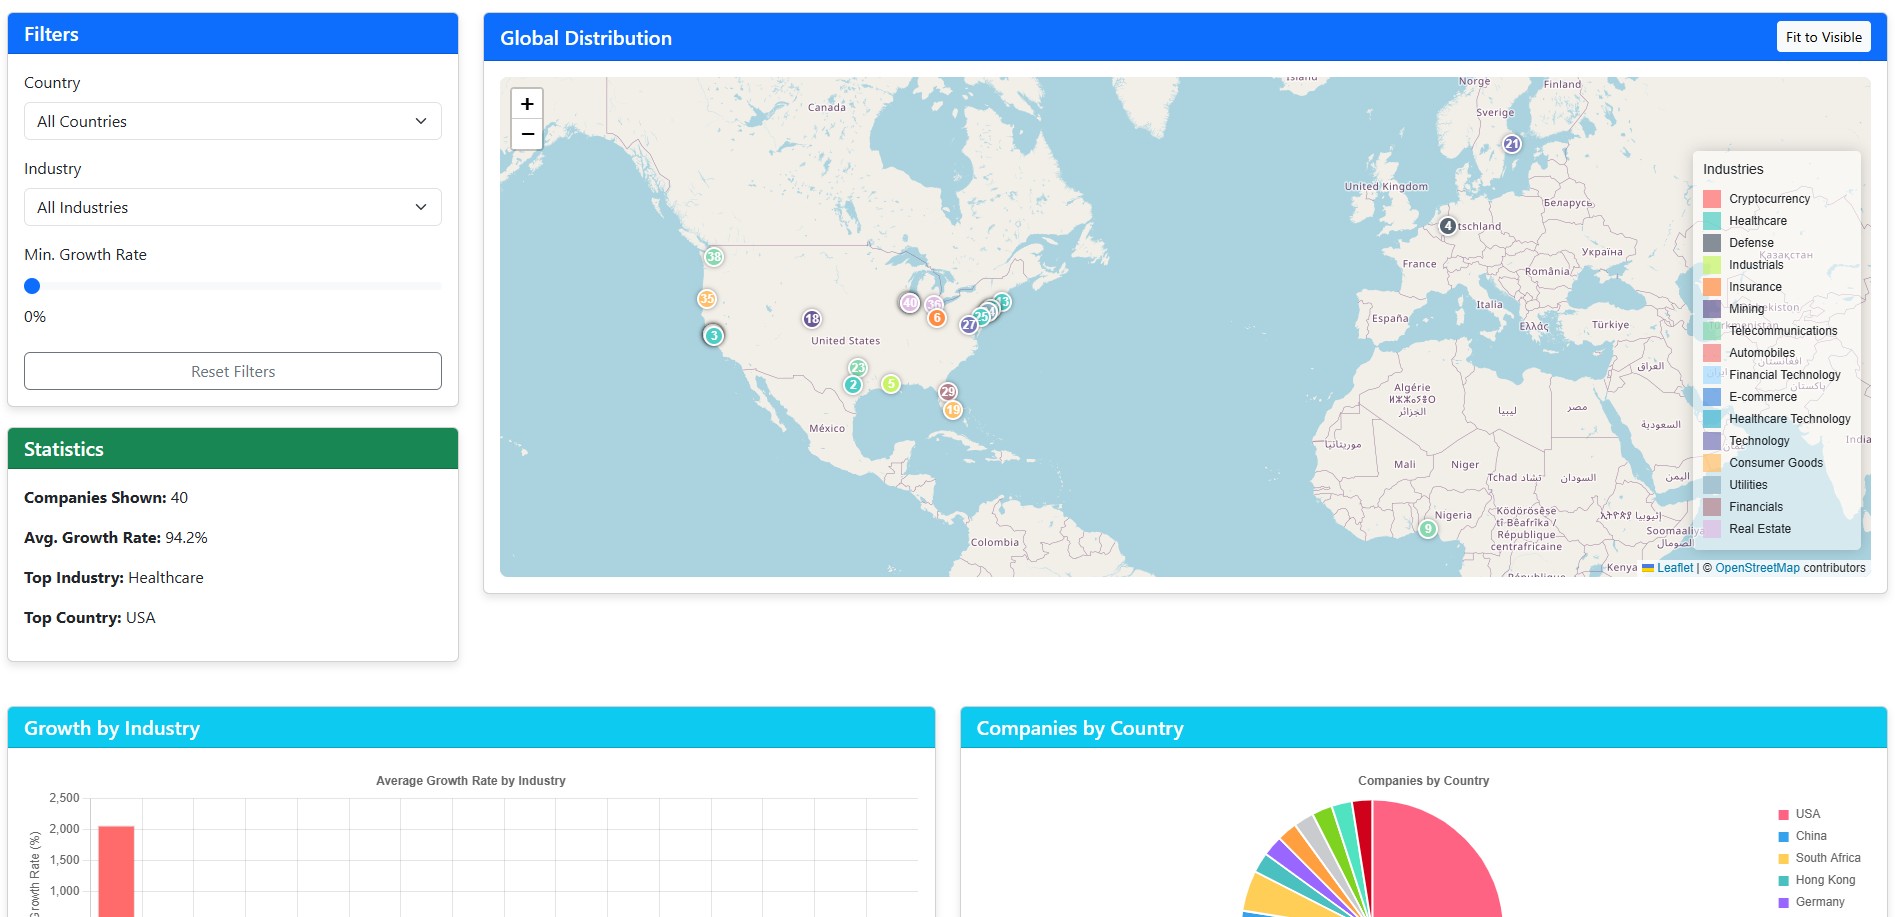Toggle China in pie chart legend
The image size is (1895, 917).
point(1802,836)
